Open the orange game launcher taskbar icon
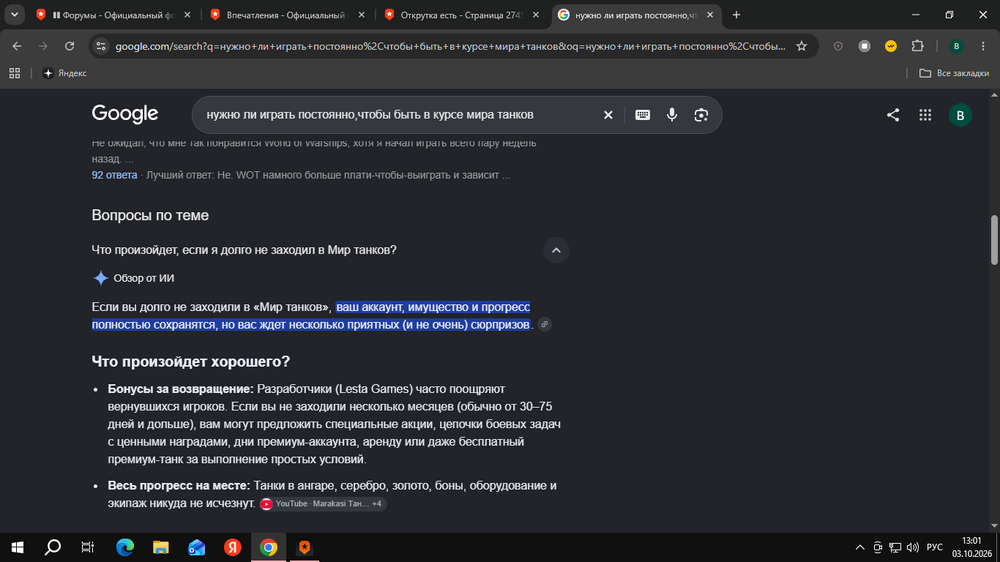The image size is (1000, 562). (304, 547)
